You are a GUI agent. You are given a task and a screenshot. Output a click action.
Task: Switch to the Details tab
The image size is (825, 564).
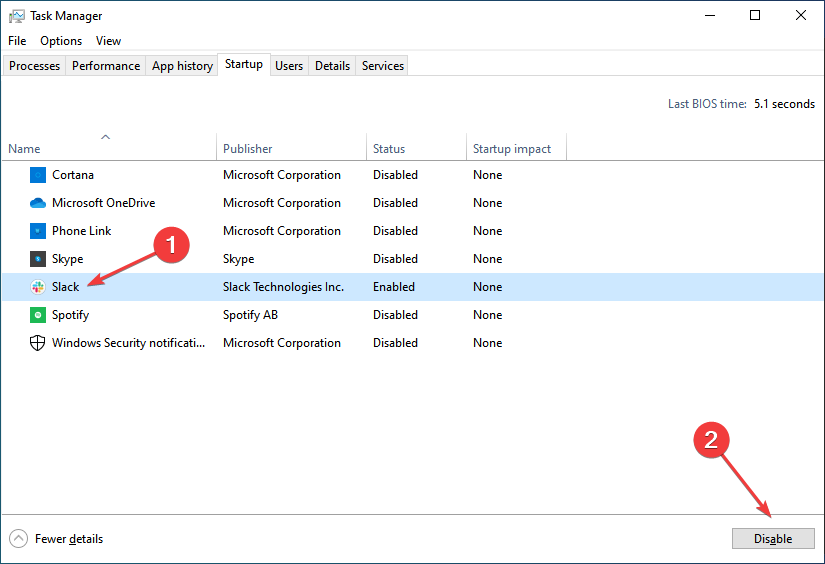click(x=332, y=66)
